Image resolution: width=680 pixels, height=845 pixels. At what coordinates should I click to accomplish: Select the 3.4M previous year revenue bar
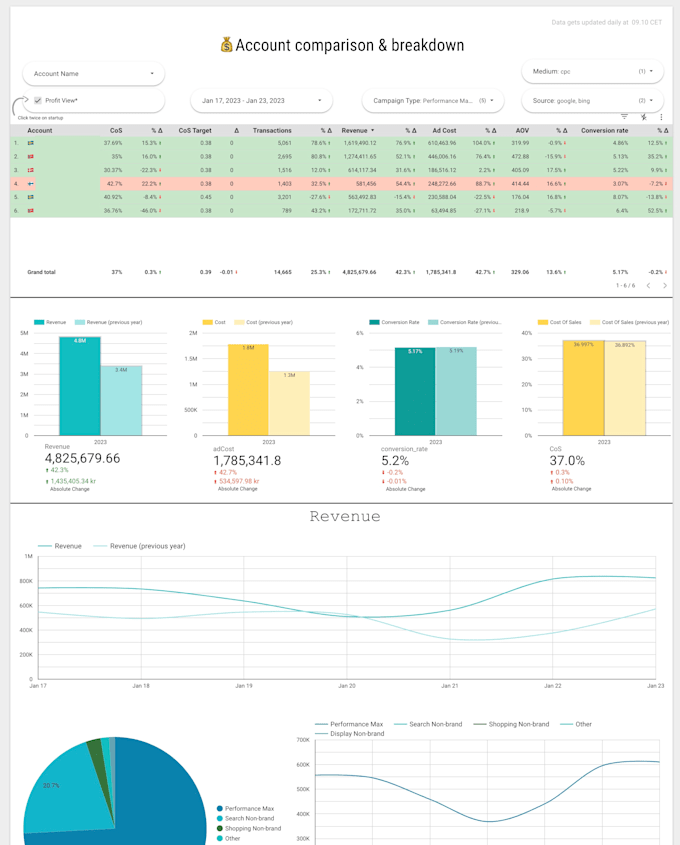coord(121,400)
